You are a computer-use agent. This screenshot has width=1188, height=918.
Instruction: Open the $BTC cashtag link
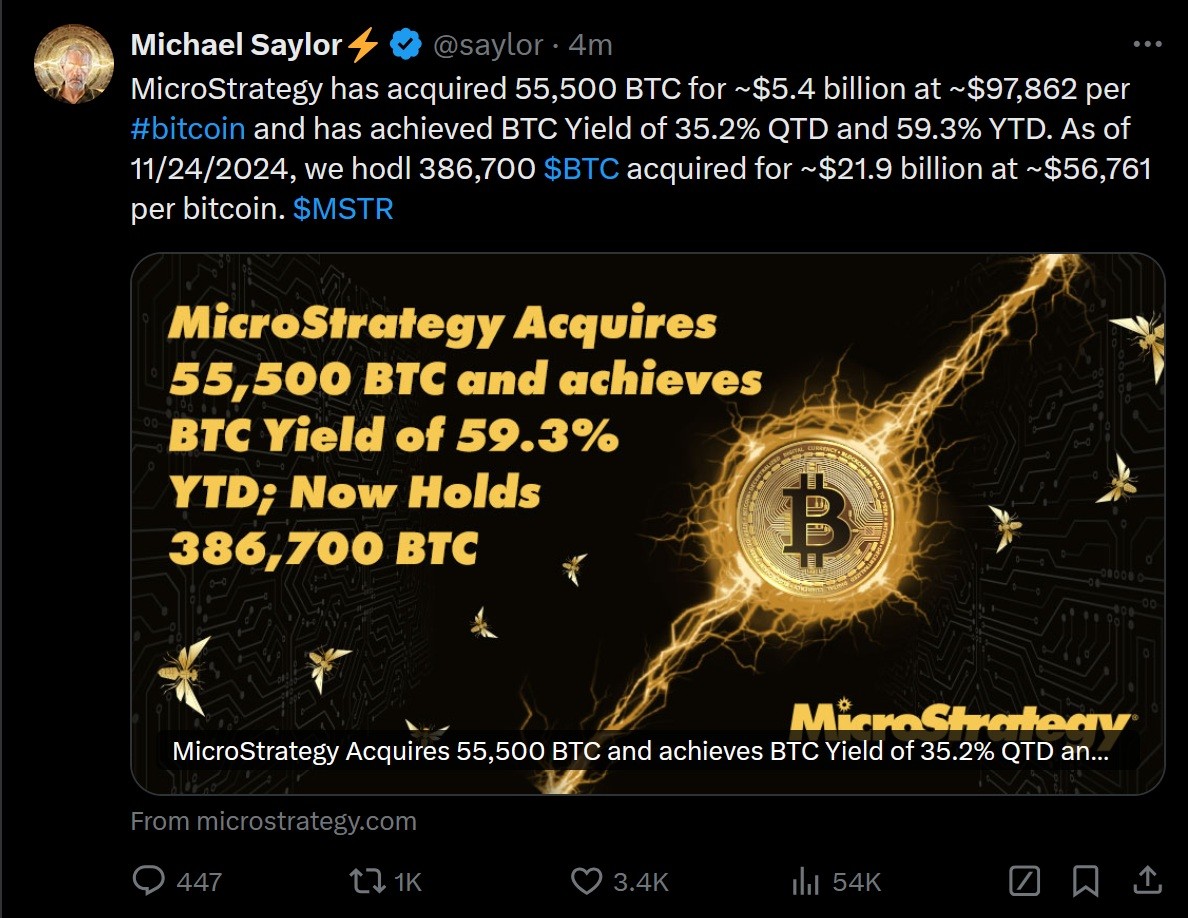click(581, 169)
